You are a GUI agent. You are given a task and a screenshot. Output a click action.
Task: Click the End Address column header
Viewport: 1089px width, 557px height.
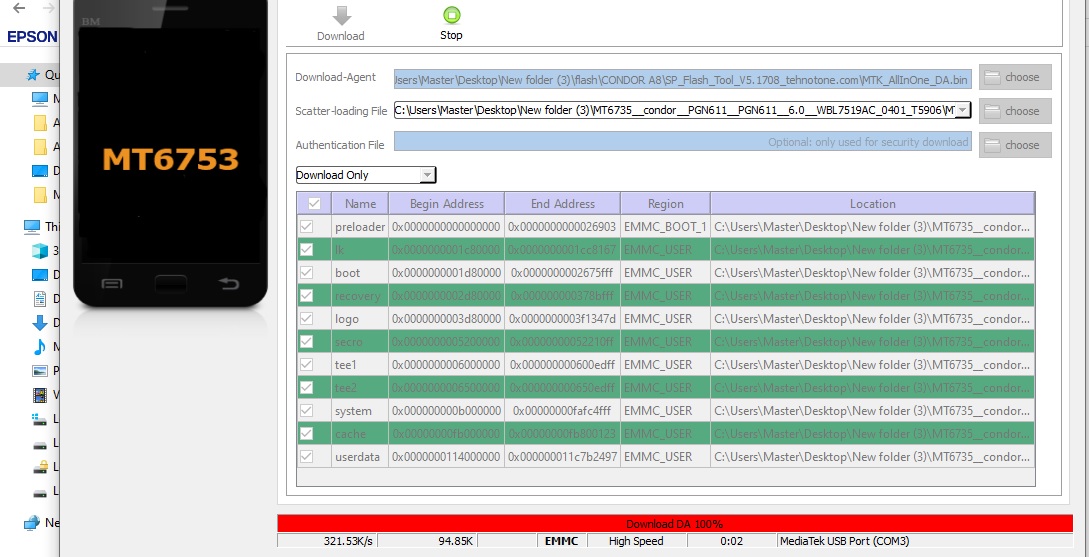[563, 203]
